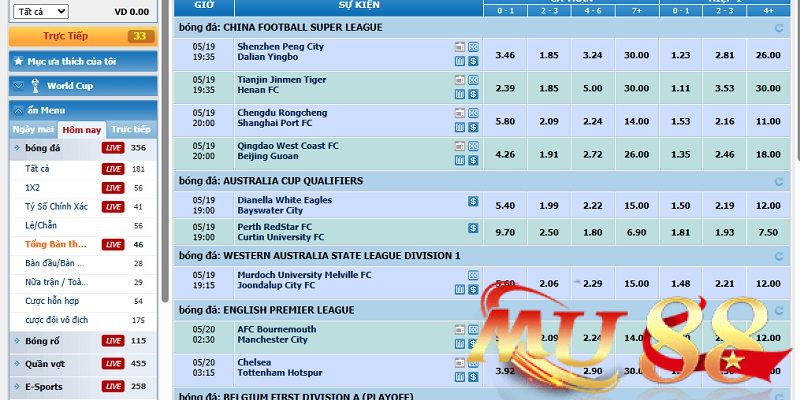Click LIVE badge next to Quần vợt
This screenshot has width=800, height=400.
(113, 364)
